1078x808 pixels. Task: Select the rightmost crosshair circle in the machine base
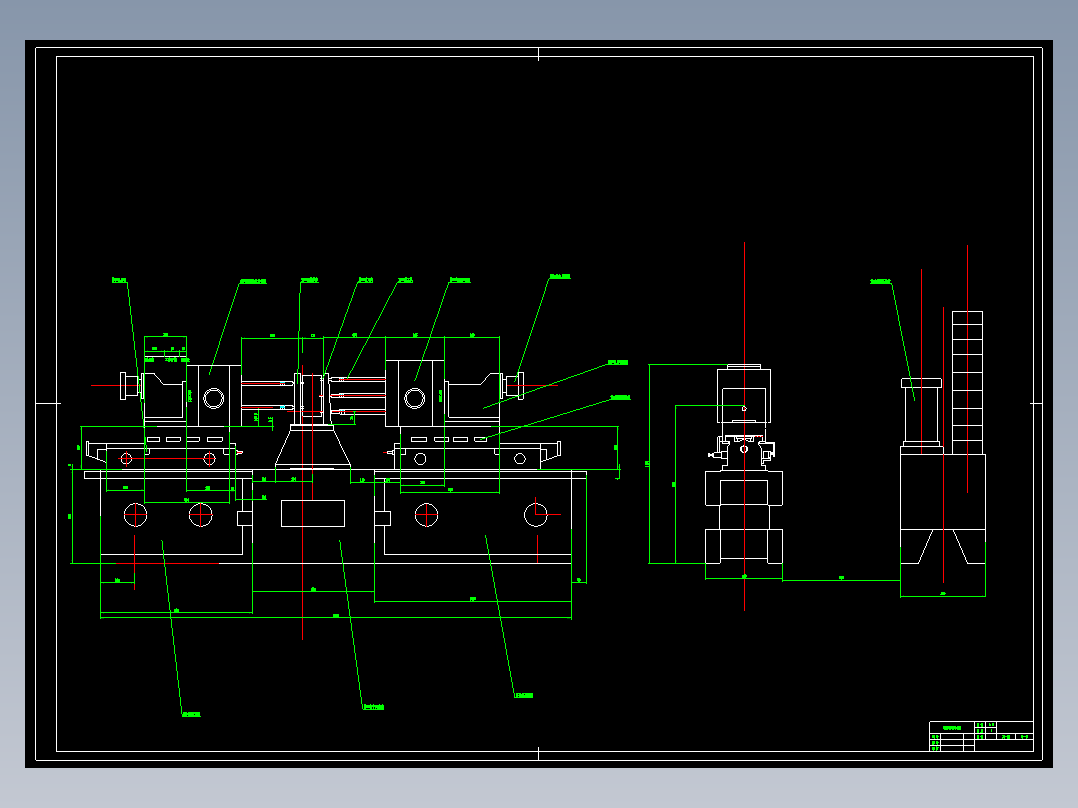click(536, 514)
